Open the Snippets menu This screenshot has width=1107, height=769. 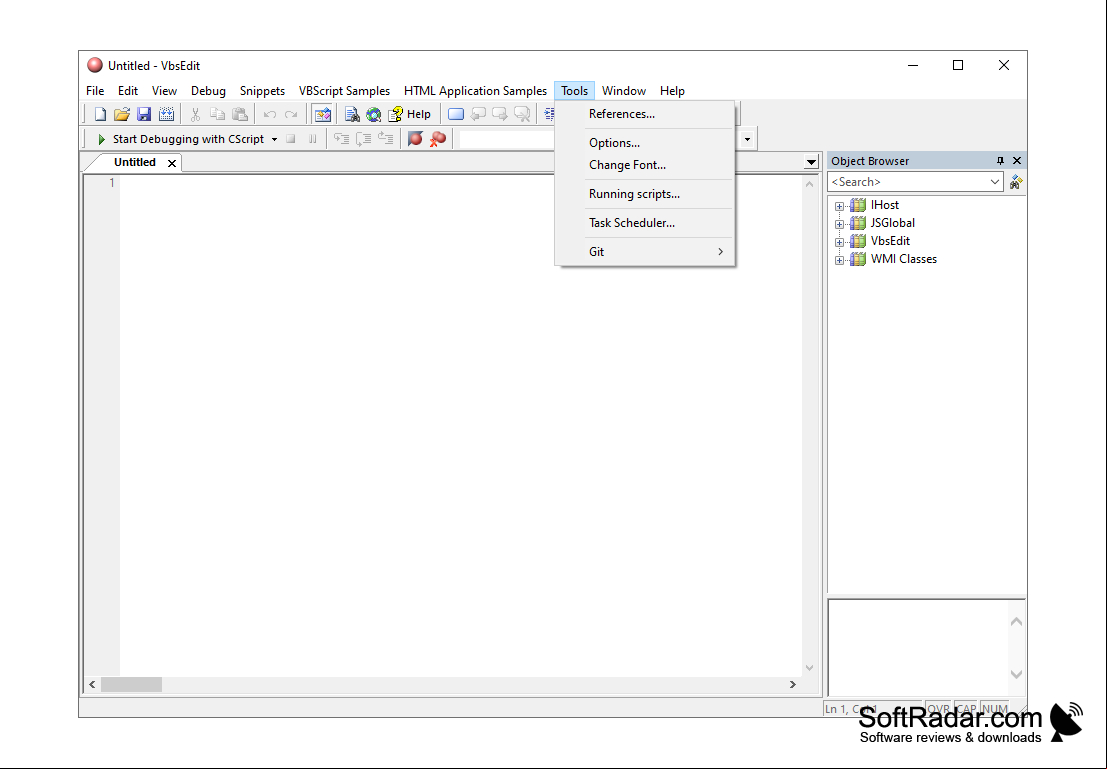click(262, 91)
